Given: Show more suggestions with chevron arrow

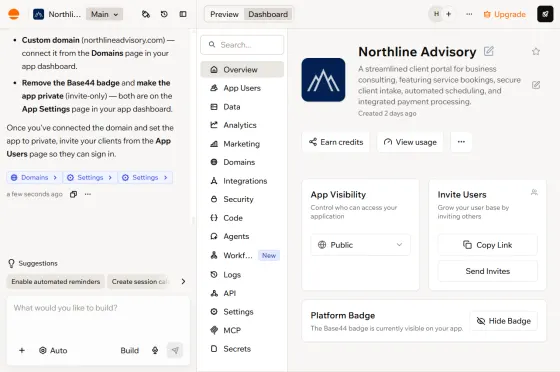Looking at the screenshot, I should pos(183,282).
